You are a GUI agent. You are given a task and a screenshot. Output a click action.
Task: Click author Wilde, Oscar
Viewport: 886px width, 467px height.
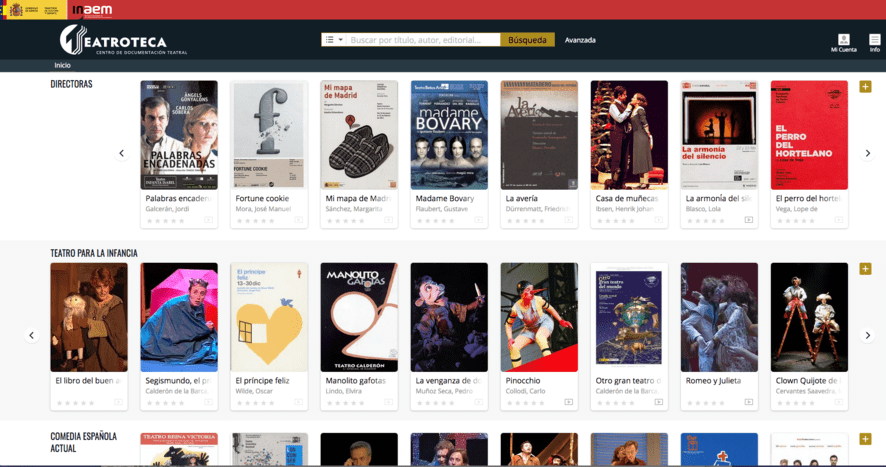pos(254,391)
